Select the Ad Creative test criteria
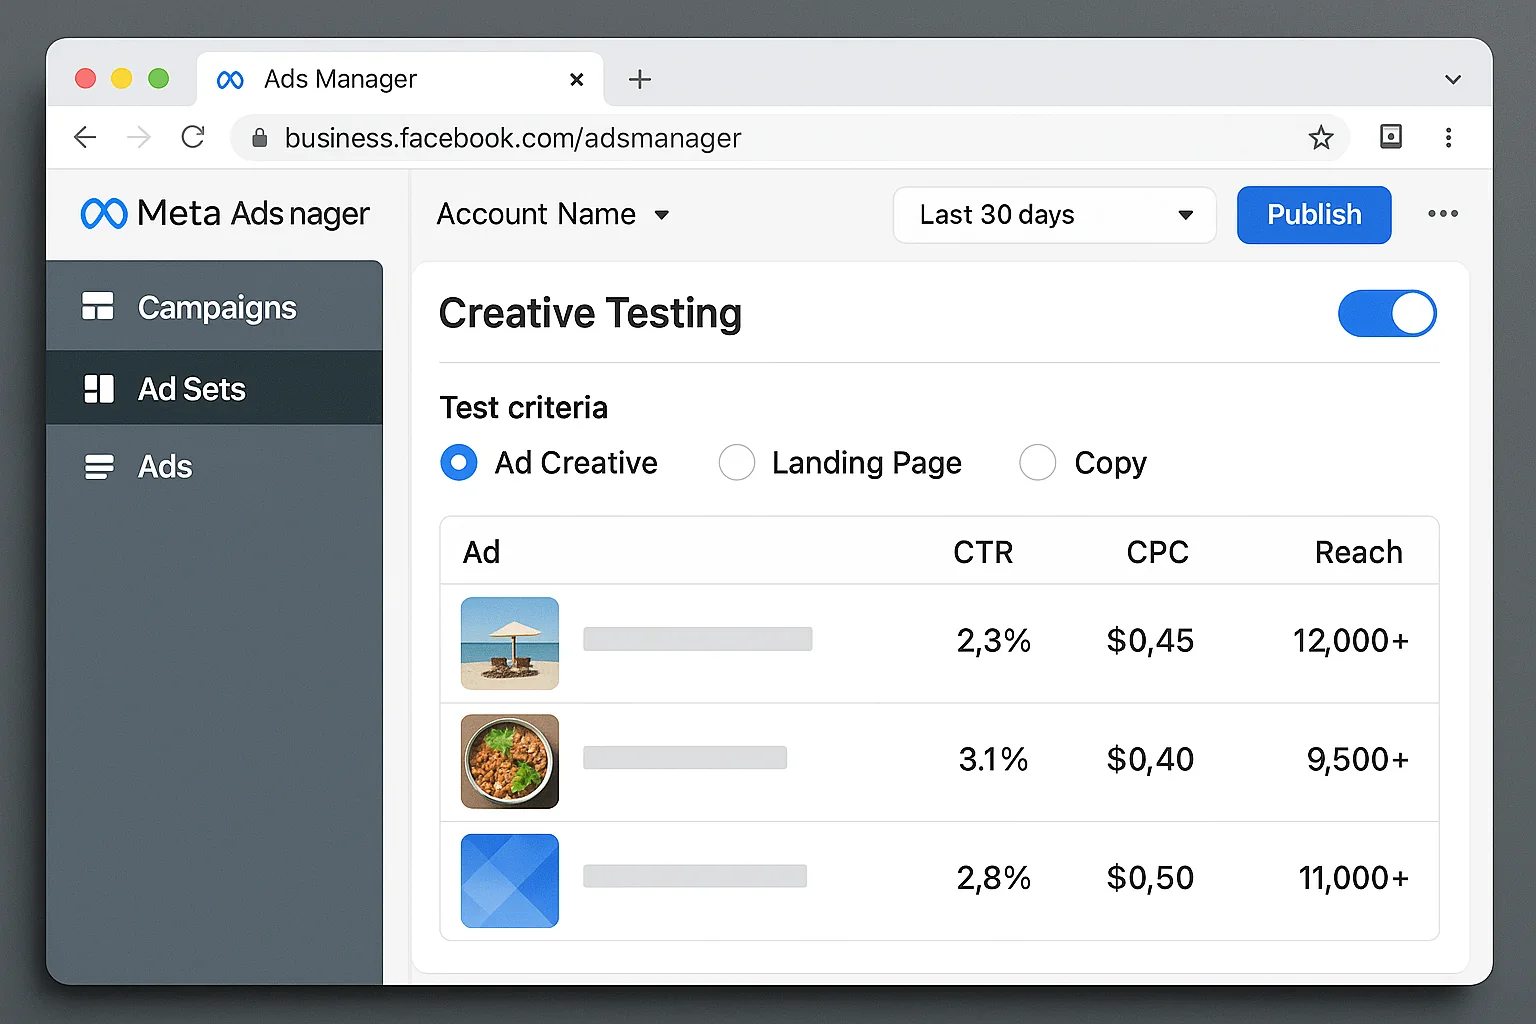 point(458,462)
